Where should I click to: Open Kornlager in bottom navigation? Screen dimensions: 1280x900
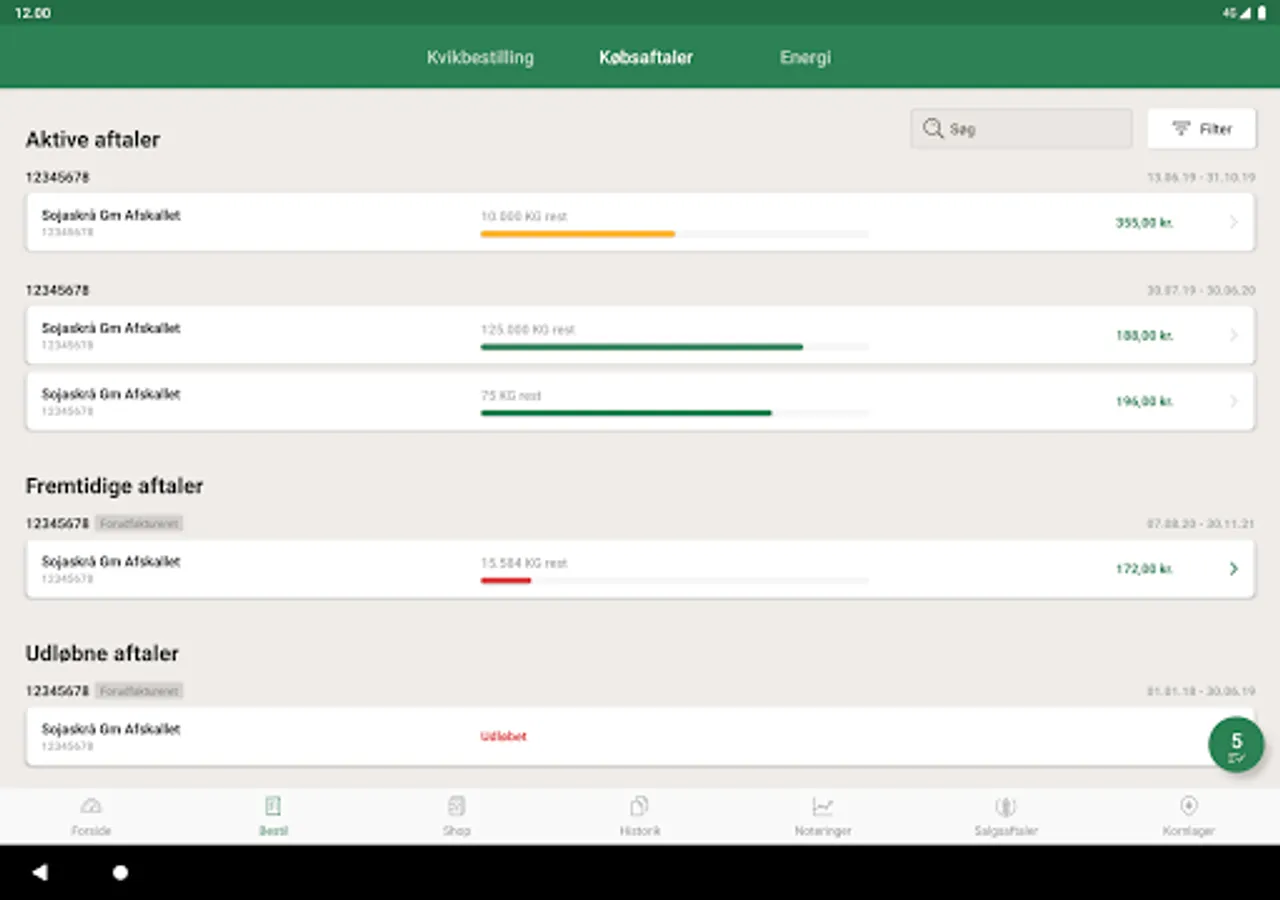(1188, 816)
